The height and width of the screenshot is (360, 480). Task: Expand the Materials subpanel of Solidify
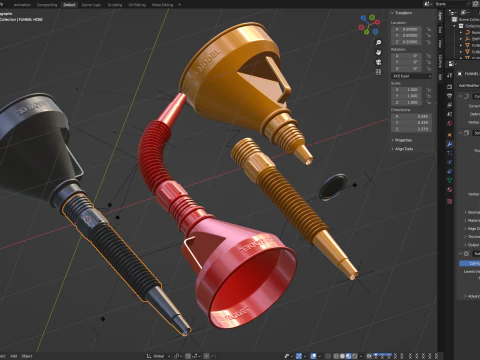[472, 220]
